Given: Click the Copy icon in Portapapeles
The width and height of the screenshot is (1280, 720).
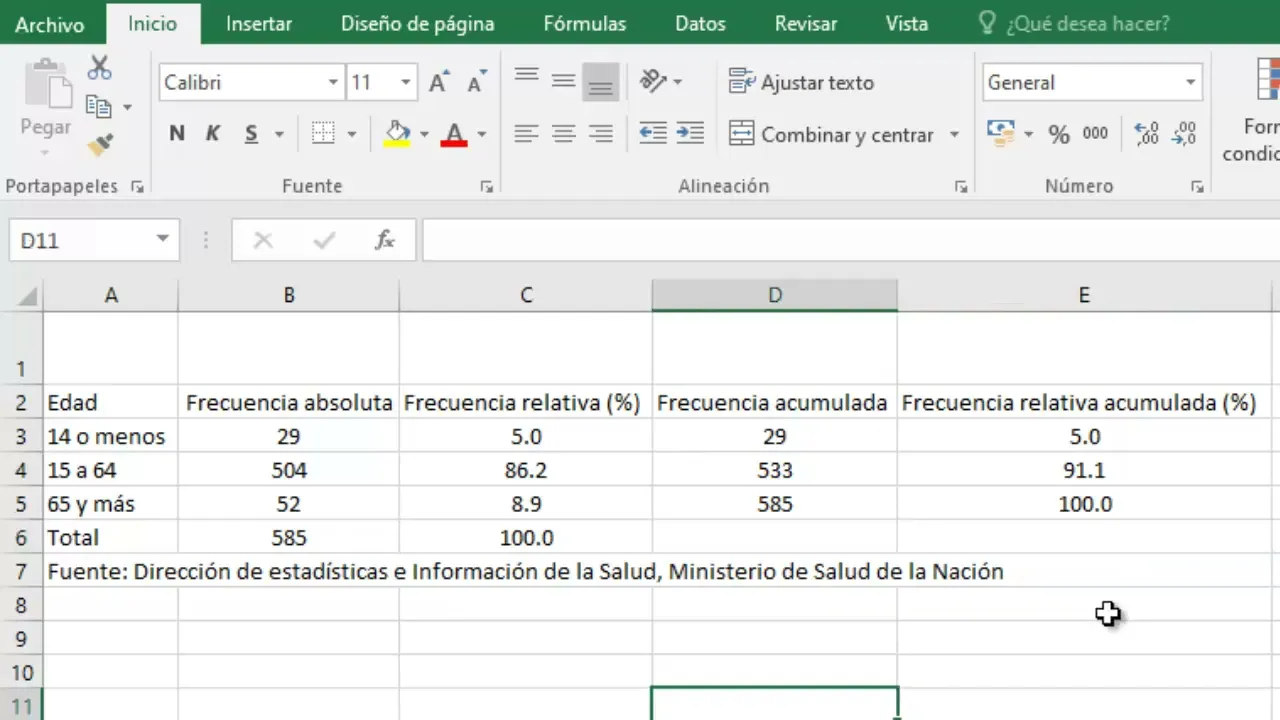Looking at the screenshot, I should pyautogui.click(x=98, y=106).
